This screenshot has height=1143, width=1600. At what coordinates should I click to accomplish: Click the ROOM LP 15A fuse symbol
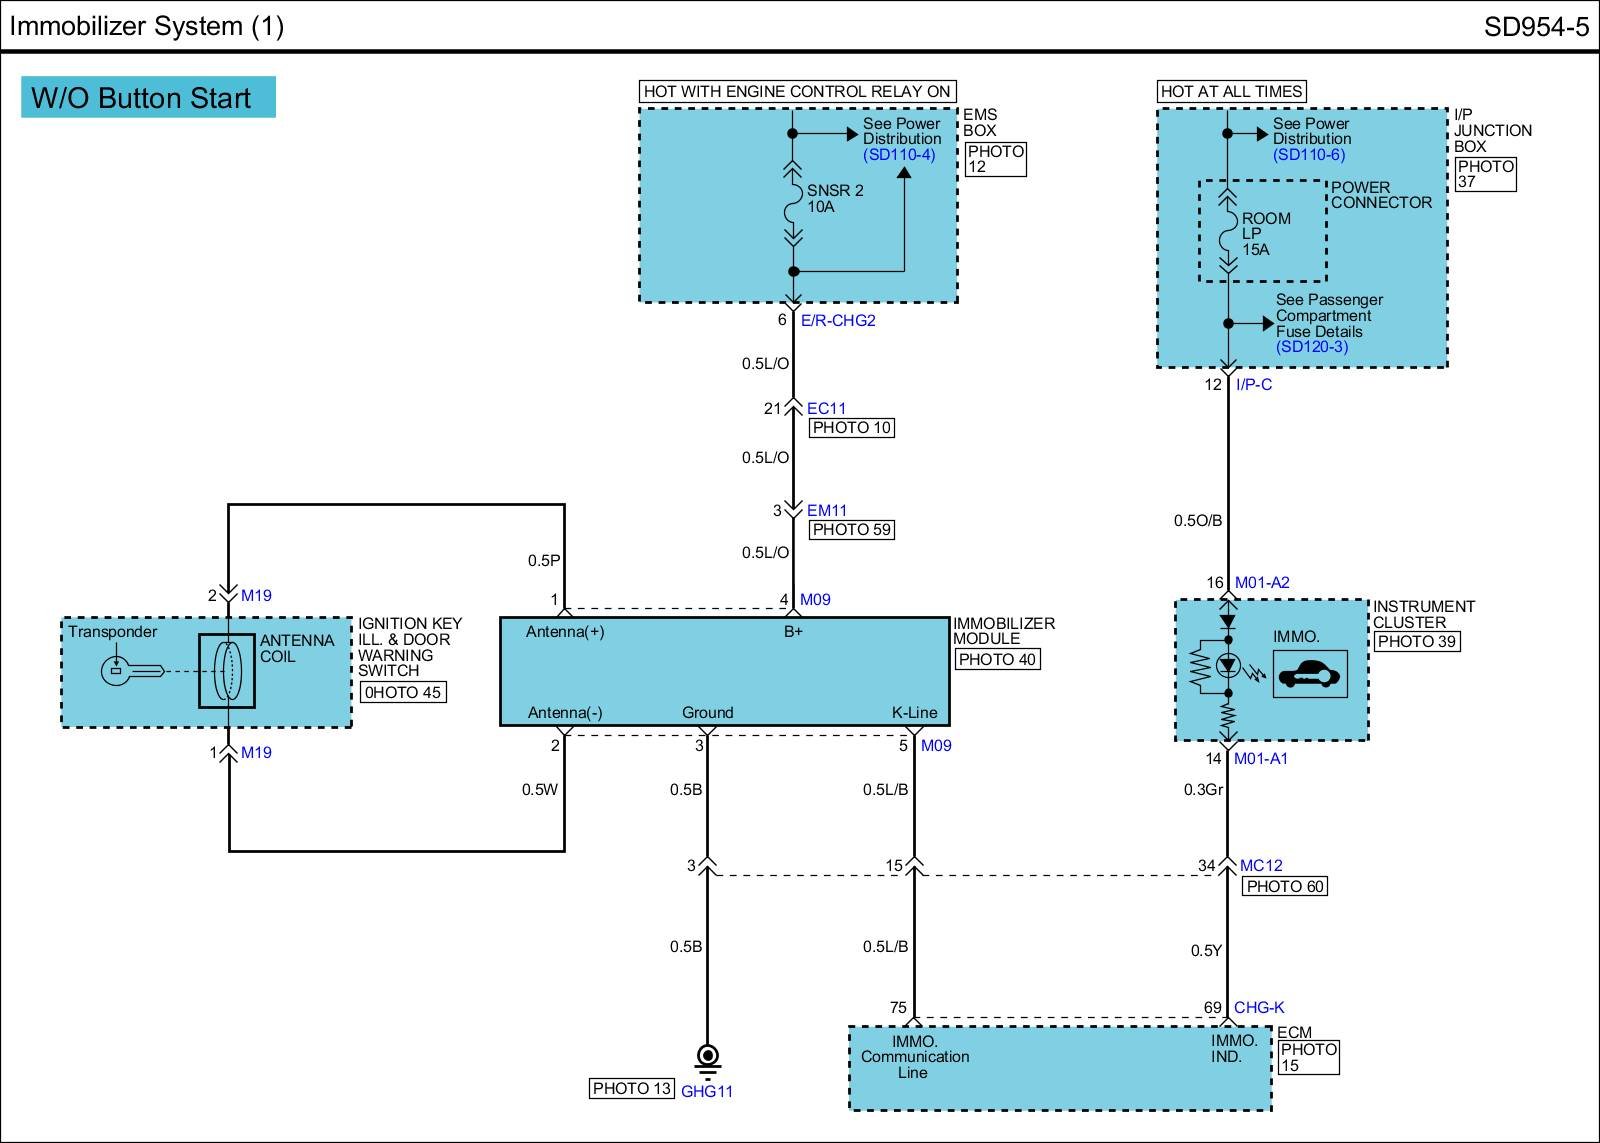(1228, 233)
